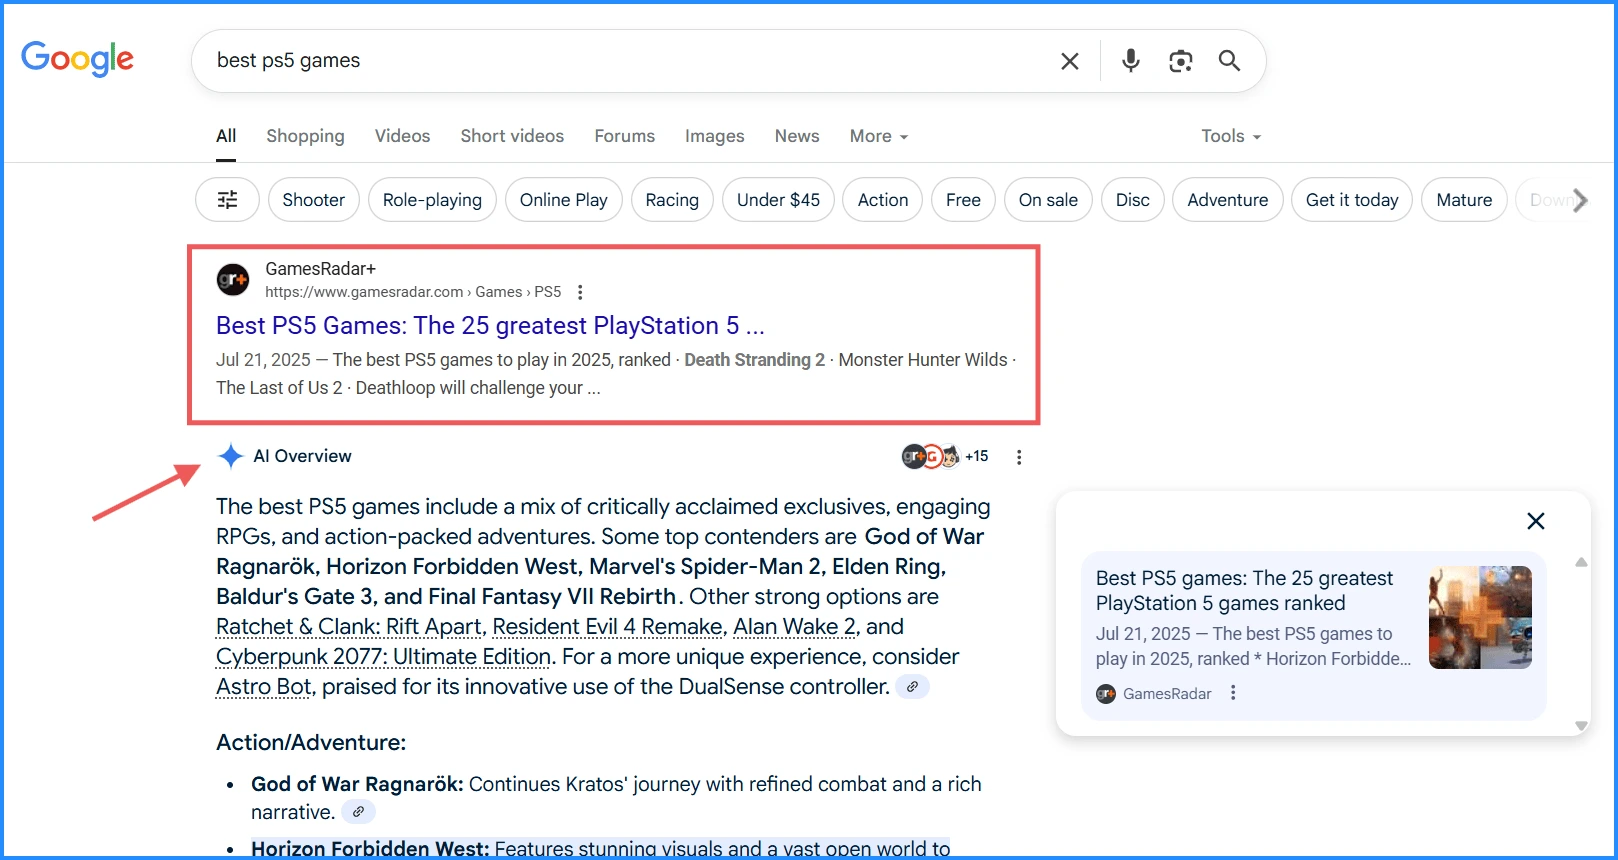Open the filter settings sliders chip
The width and height of the screenshot is (1618, 860).
pyautogui.click(x=227, y=200)
